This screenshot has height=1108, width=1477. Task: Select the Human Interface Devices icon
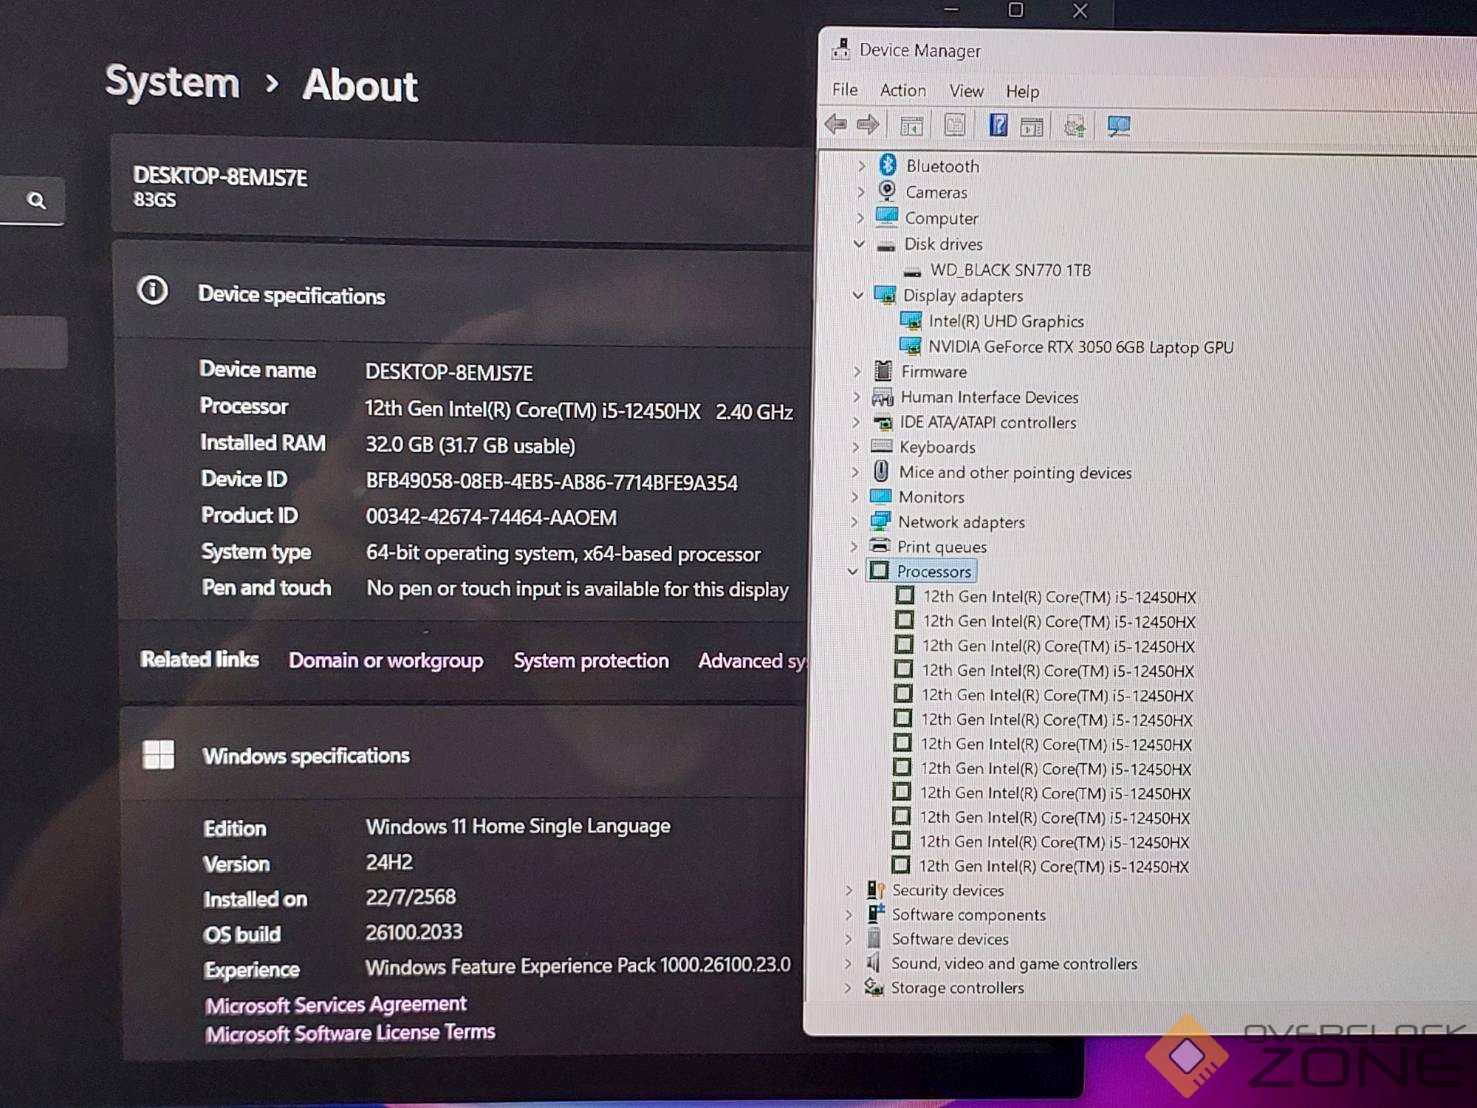point(883,397)
